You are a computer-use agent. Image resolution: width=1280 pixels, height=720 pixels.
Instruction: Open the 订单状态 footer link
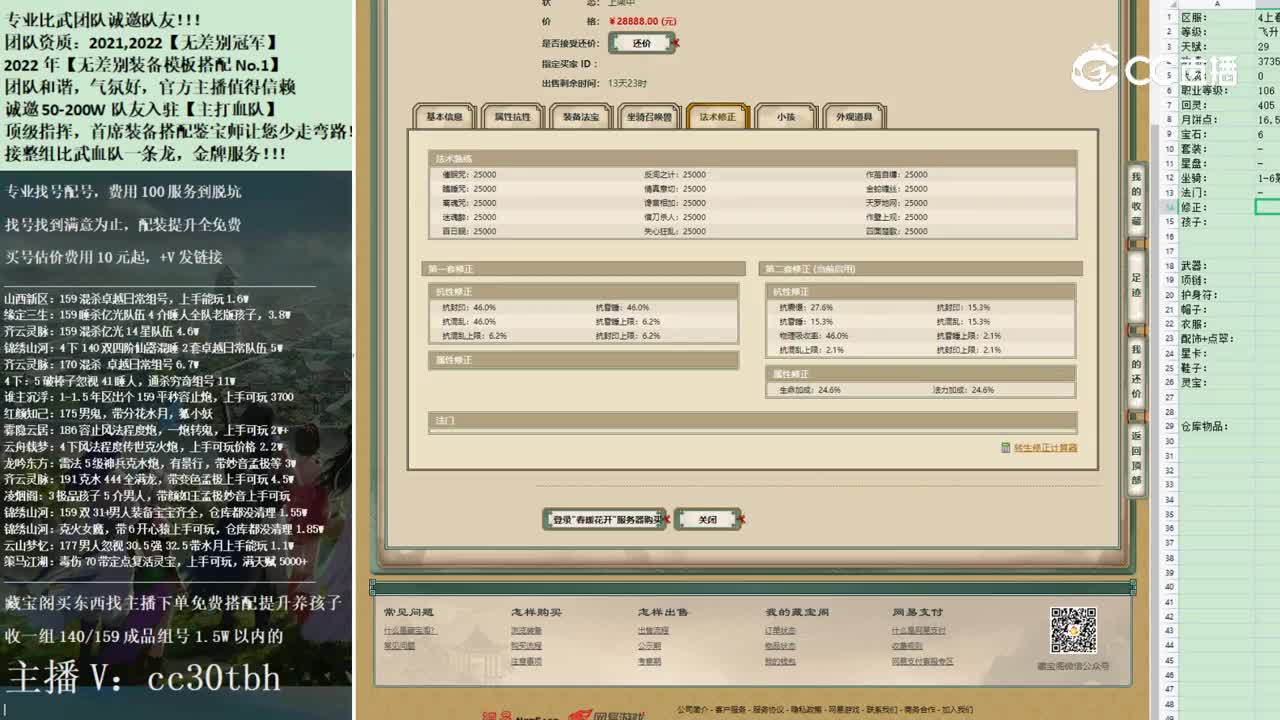780,631
